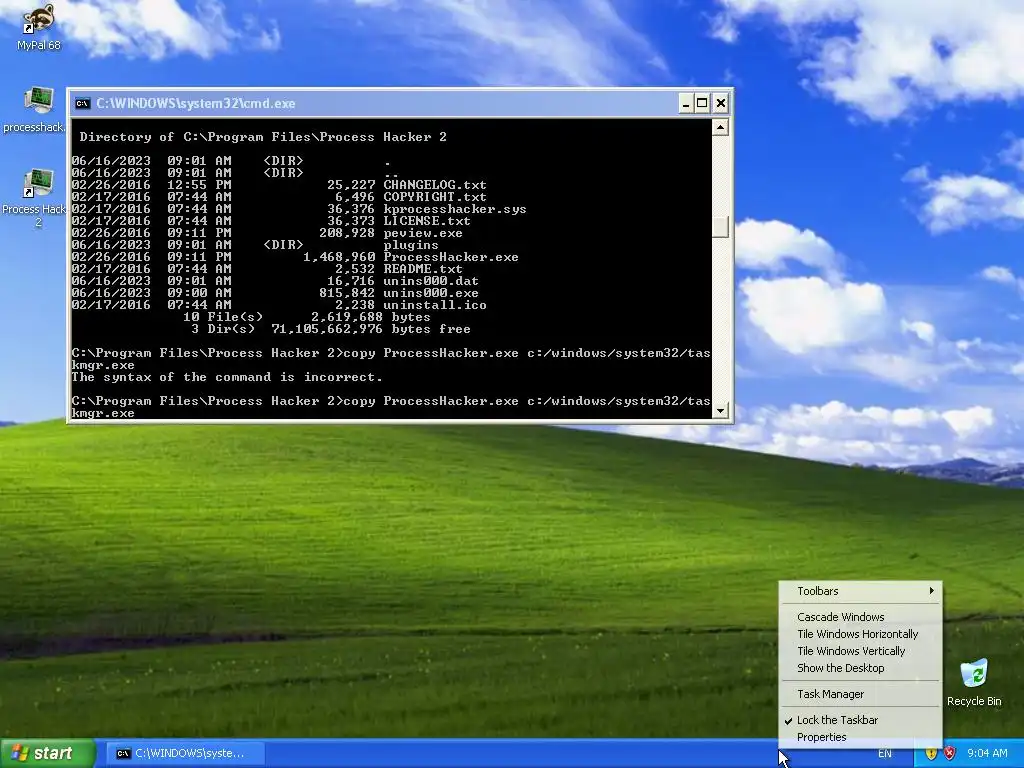Open taskbar Properties
The width and height of the screenshot is (1024, 768).
(861, 737)
